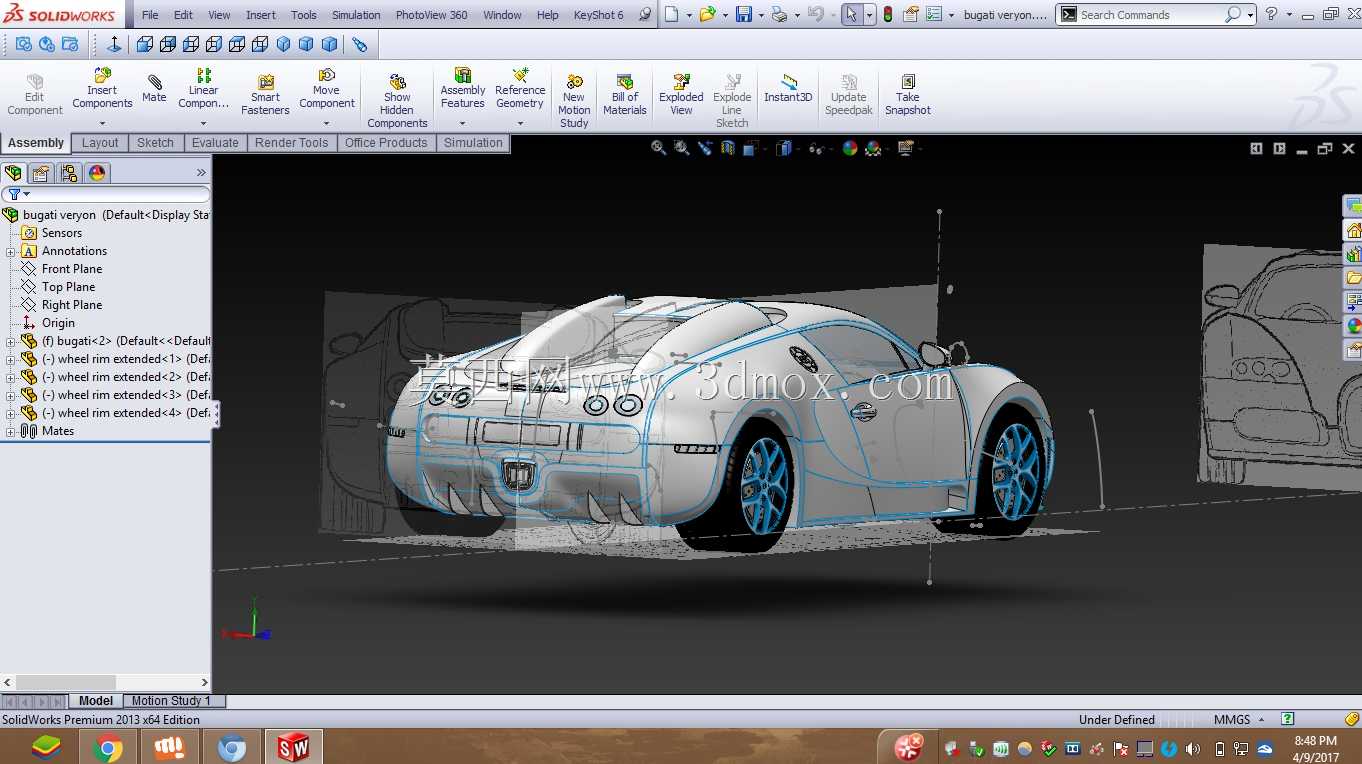Viewport: 1362px width, 764px height.
Task: Click the Insert Components tool icon
Action: pos(102,76)
